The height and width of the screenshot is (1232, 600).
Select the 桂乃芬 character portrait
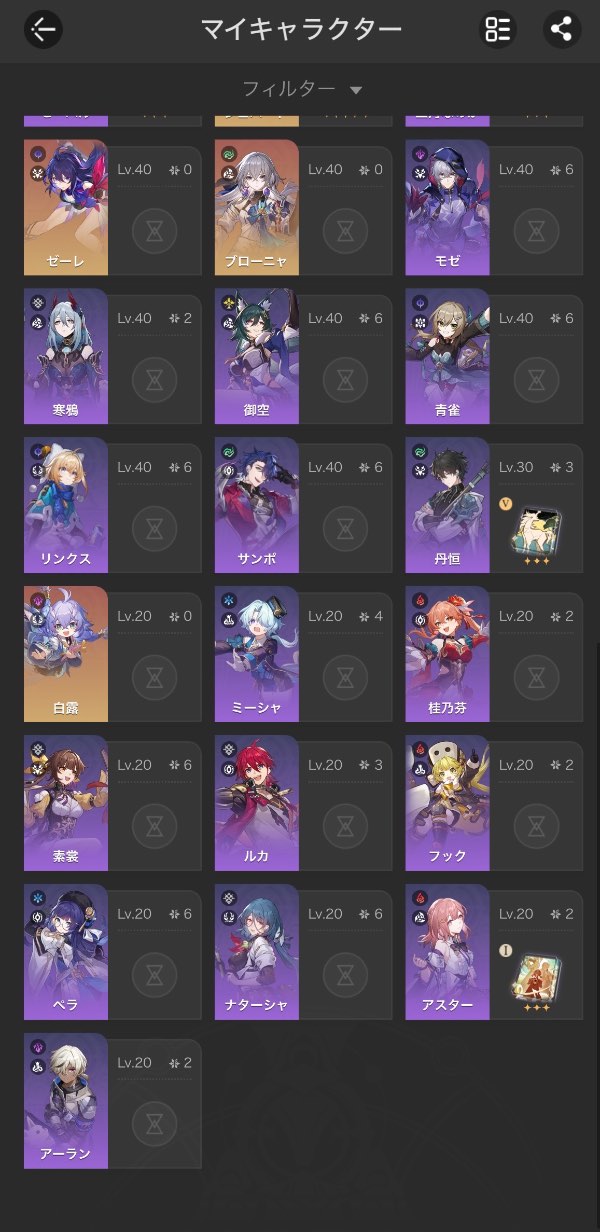click(447, 653)
